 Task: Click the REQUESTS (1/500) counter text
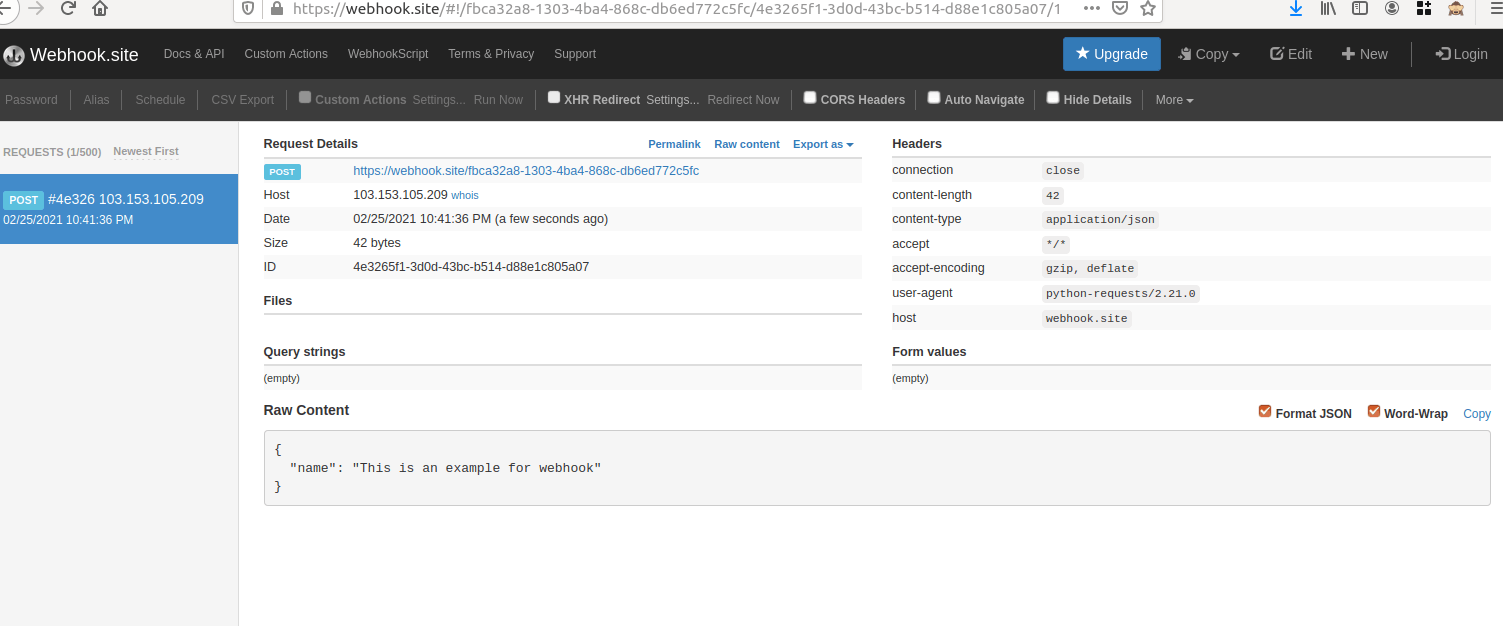[52, 152]
